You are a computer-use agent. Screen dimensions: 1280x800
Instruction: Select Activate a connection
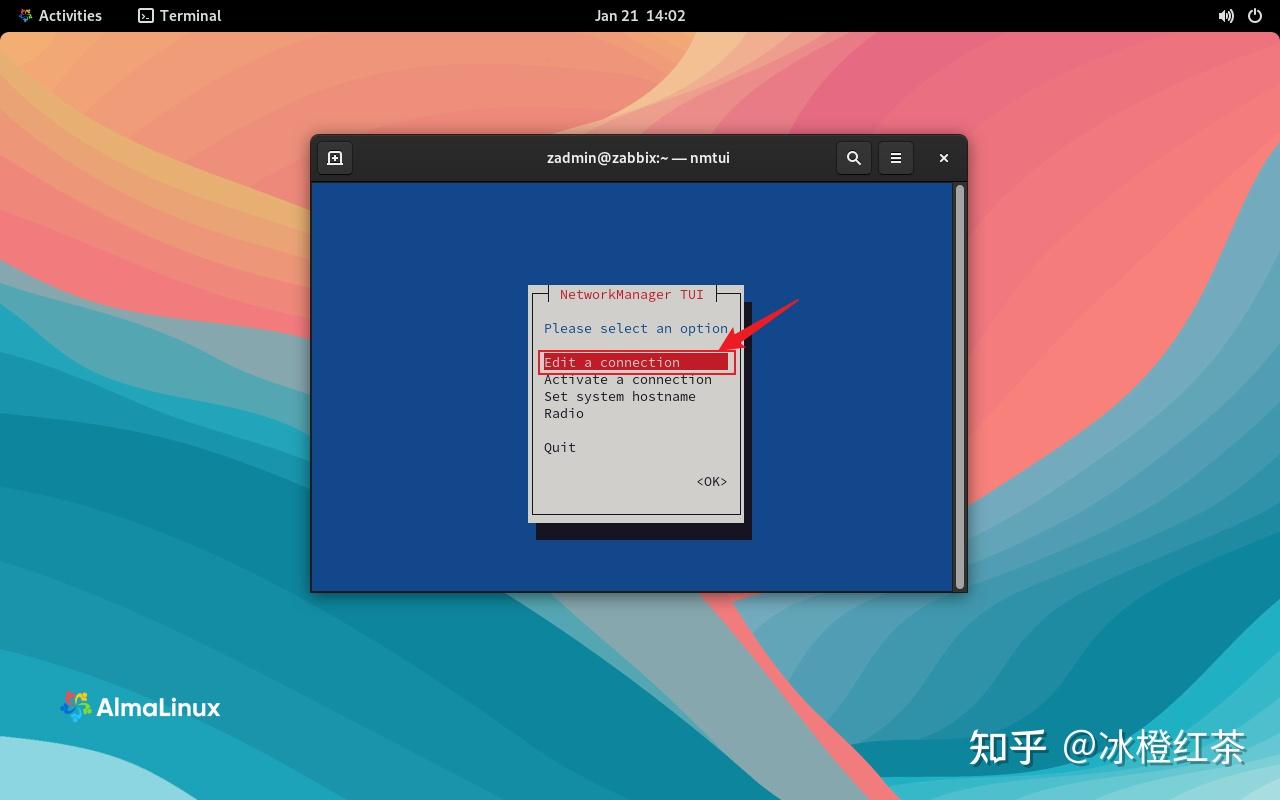628,379
